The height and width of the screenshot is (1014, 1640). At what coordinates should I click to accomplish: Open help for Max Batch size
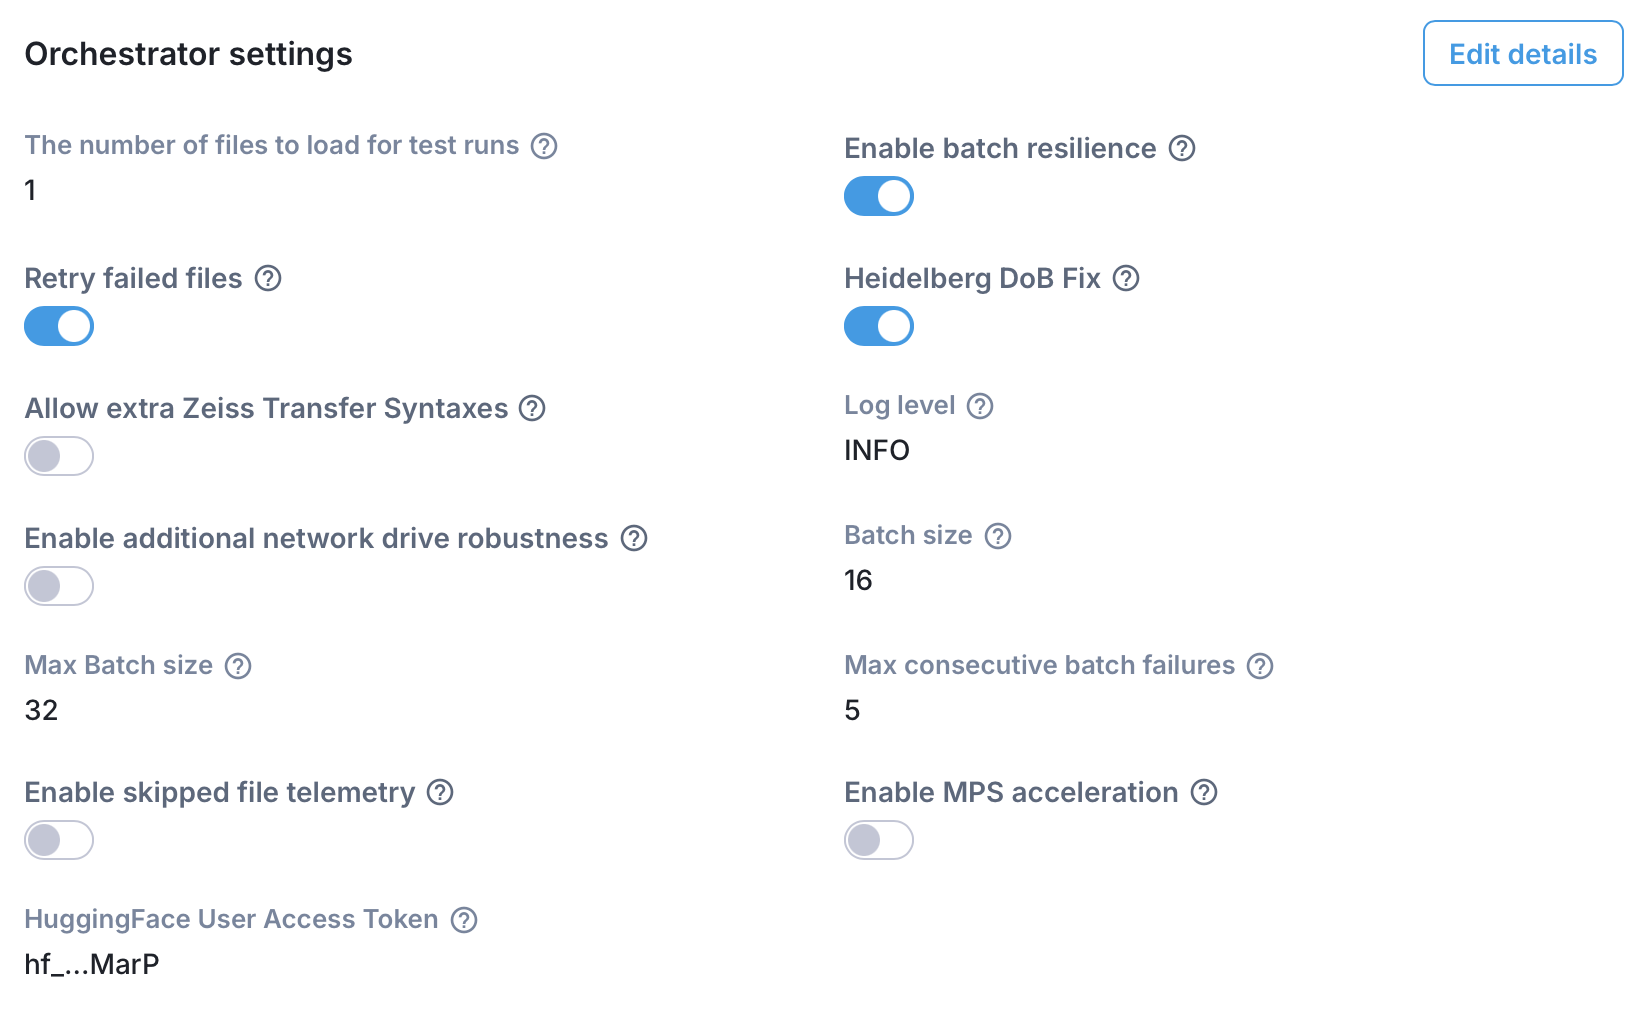(238, 666)
